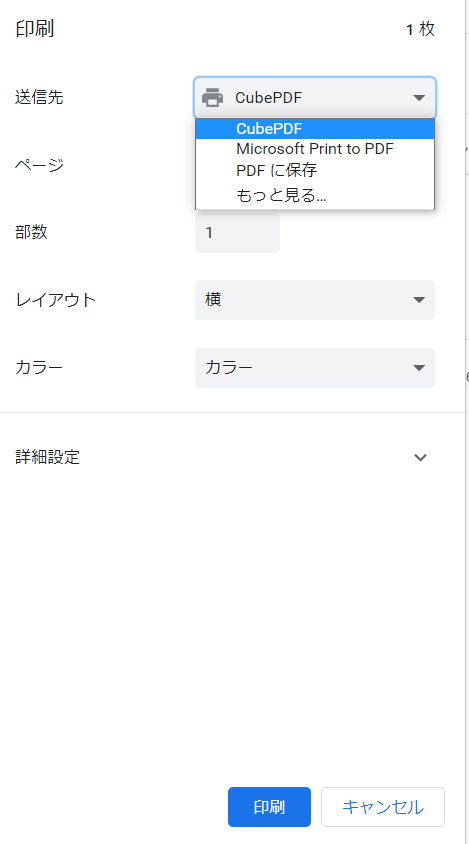Click the 送信先 label
Viewport: 469px width, 844px height.
tap(39, 97)
